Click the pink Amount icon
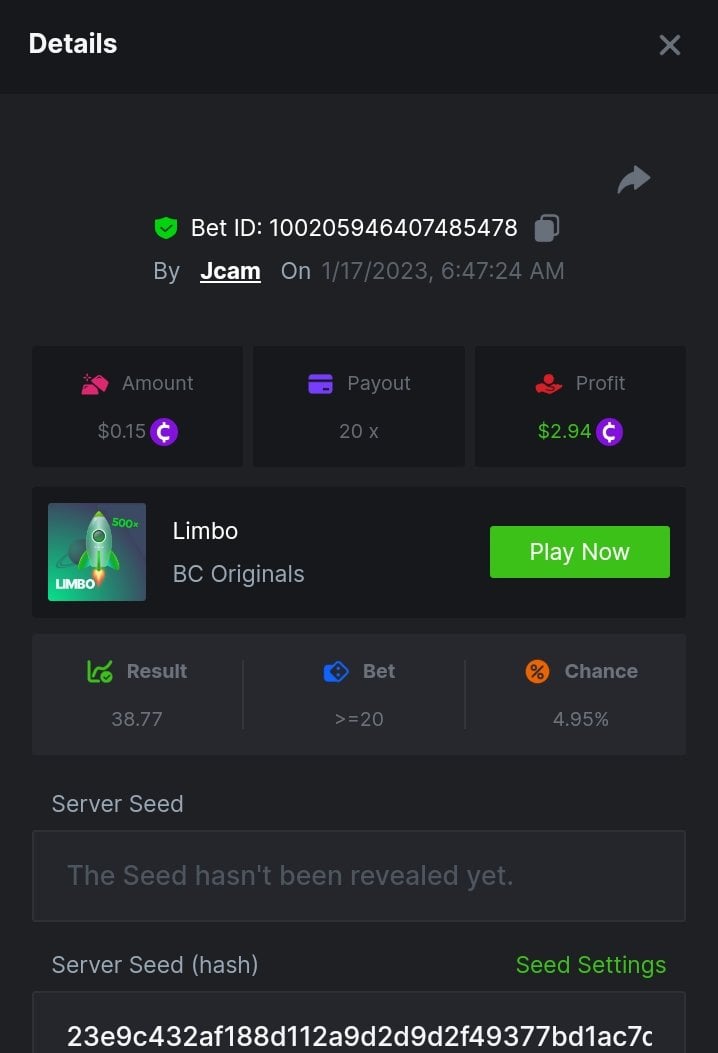This screenshot has height=1053, width=718. (x=95, y=384)
